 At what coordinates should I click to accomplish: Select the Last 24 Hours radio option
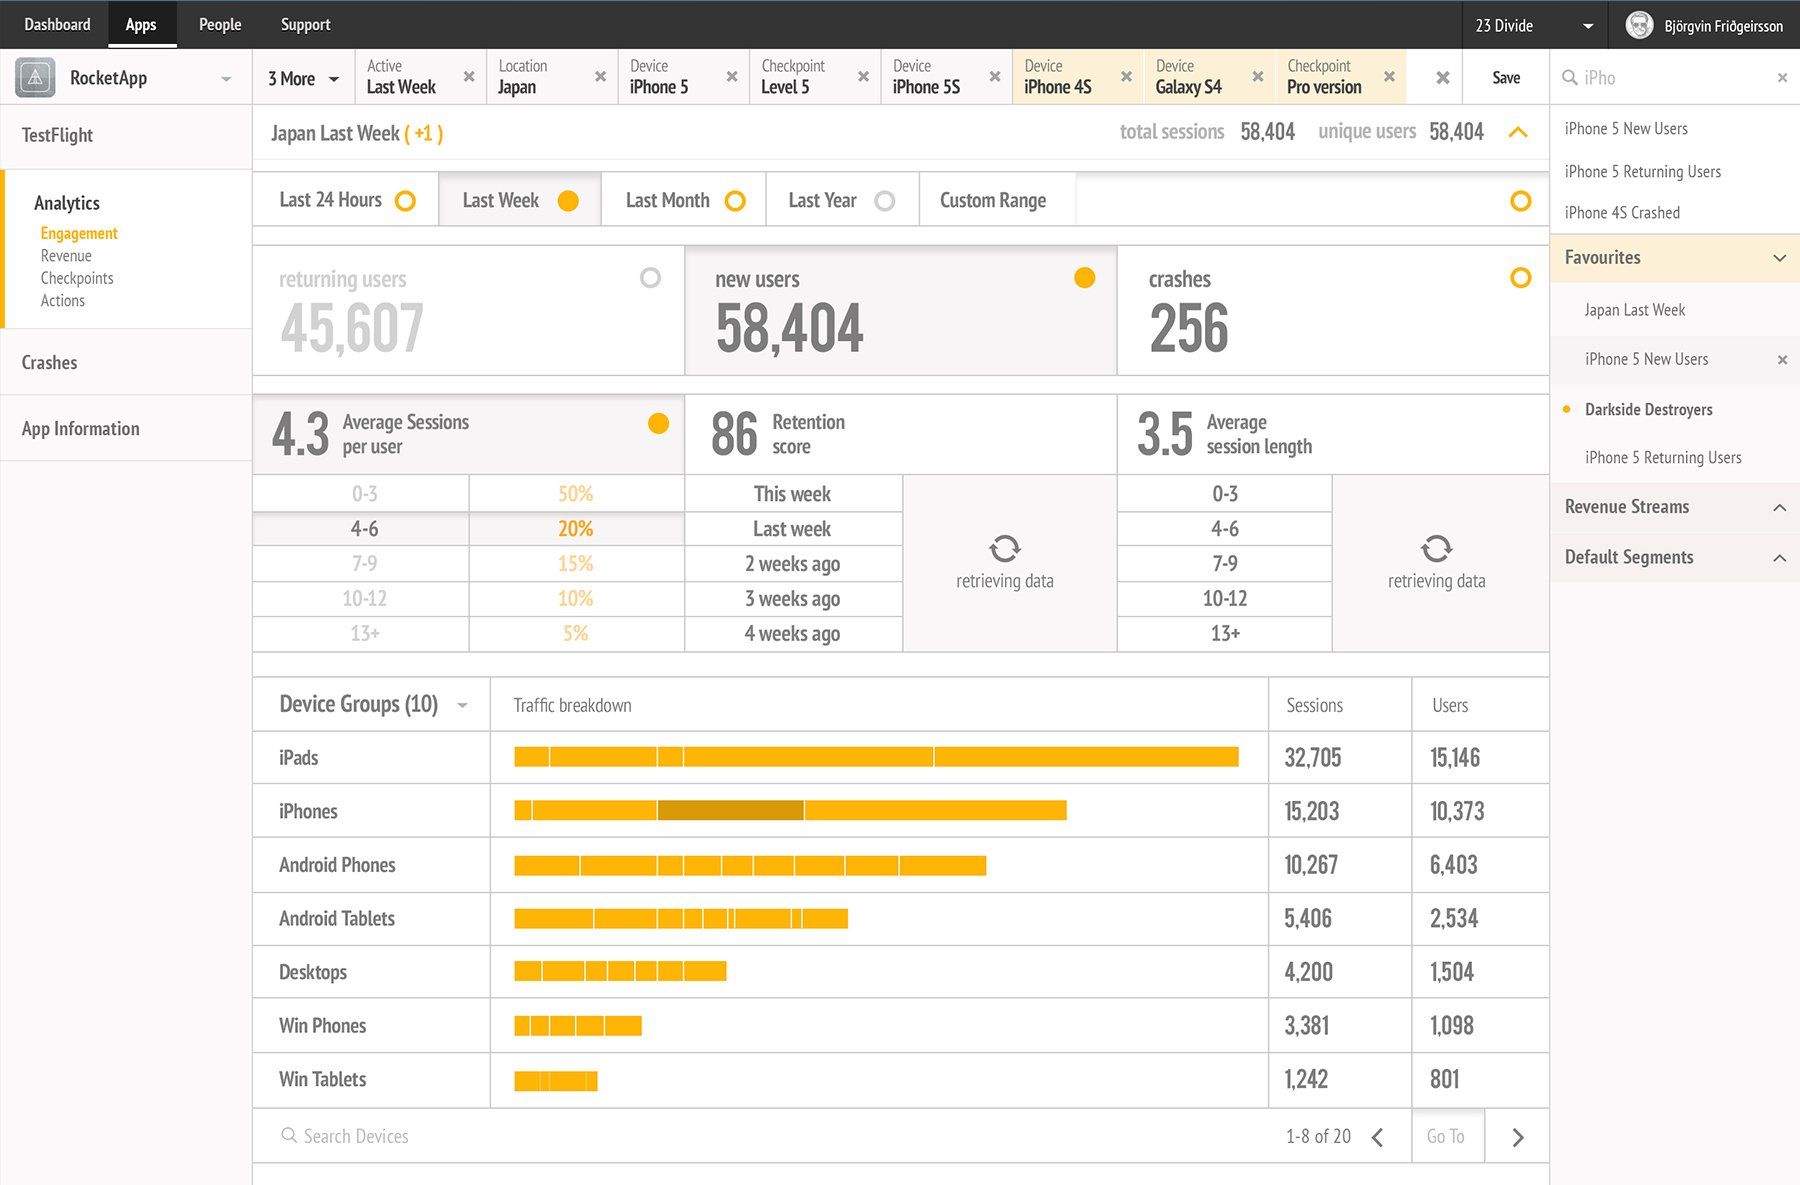(x=405, y=201)
